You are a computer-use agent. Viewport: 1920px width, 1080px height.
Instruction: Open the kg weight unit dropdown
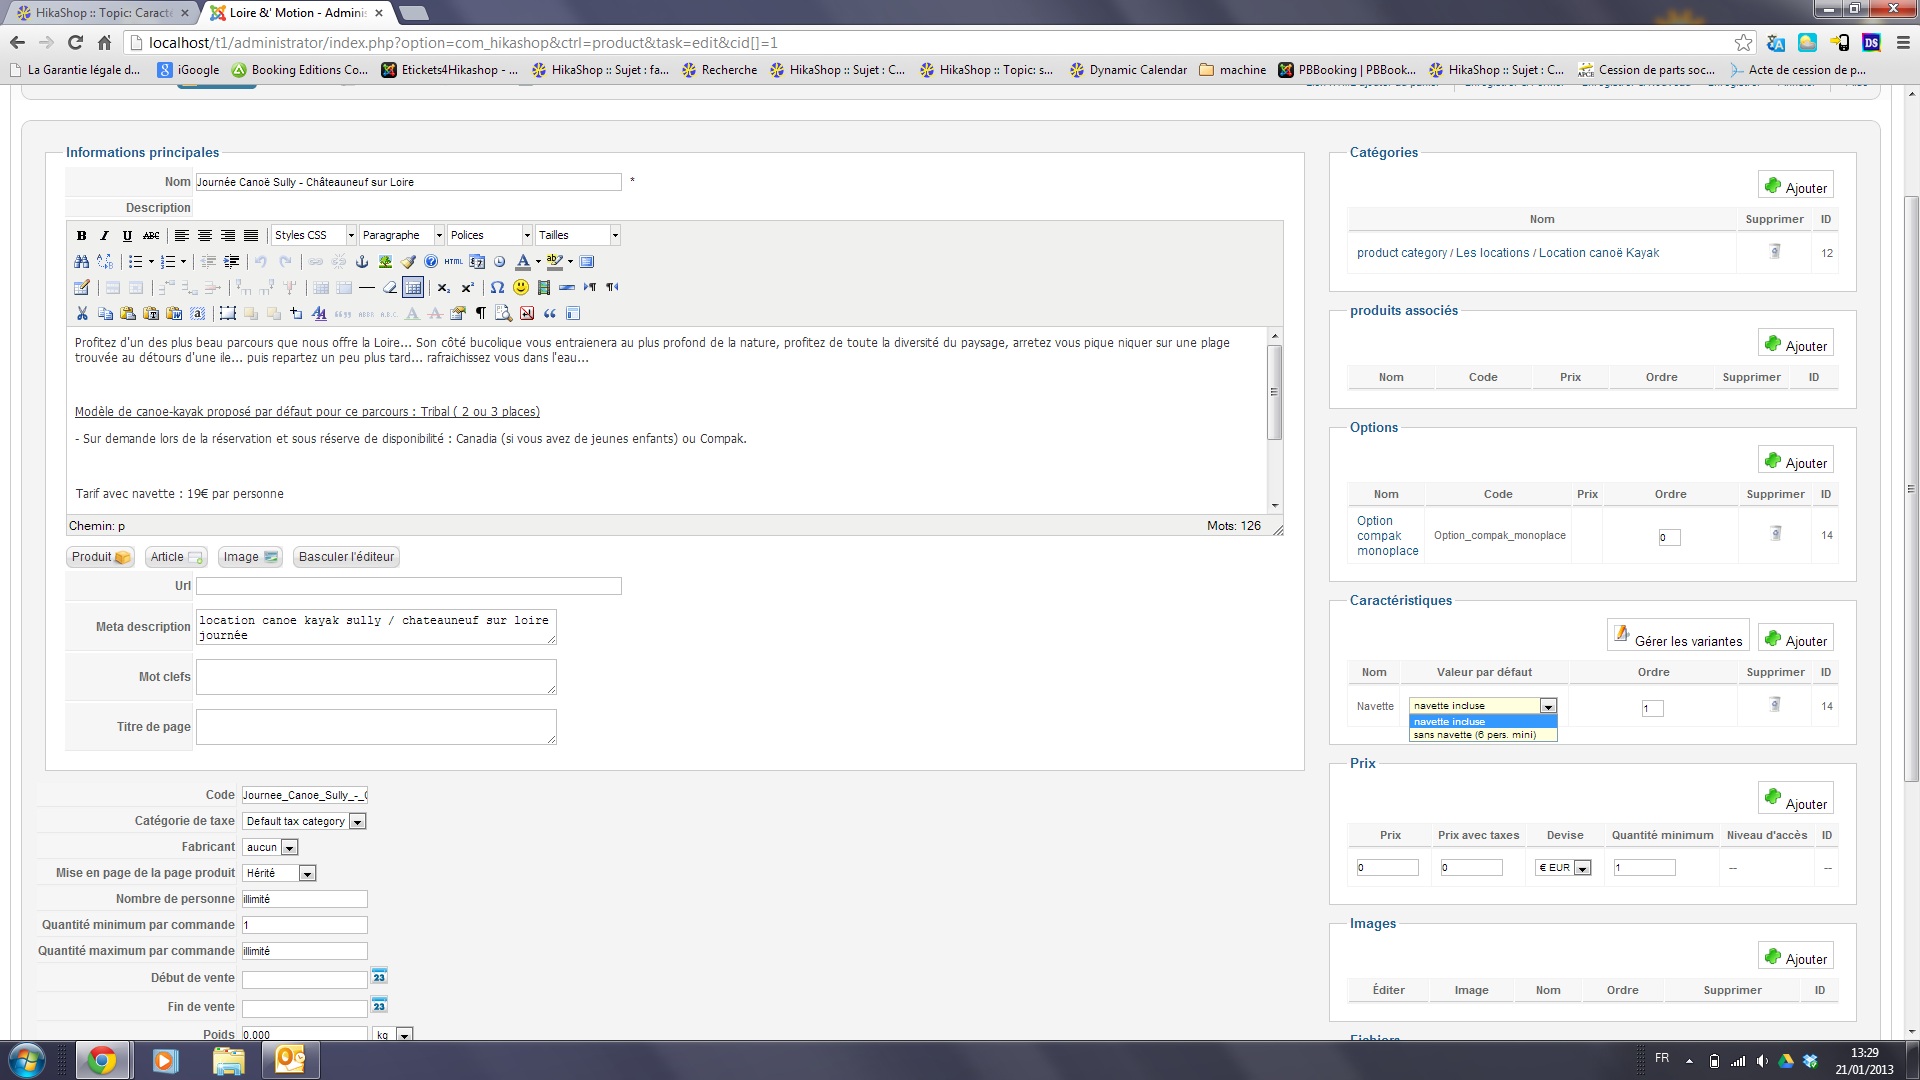(393, 1034)
